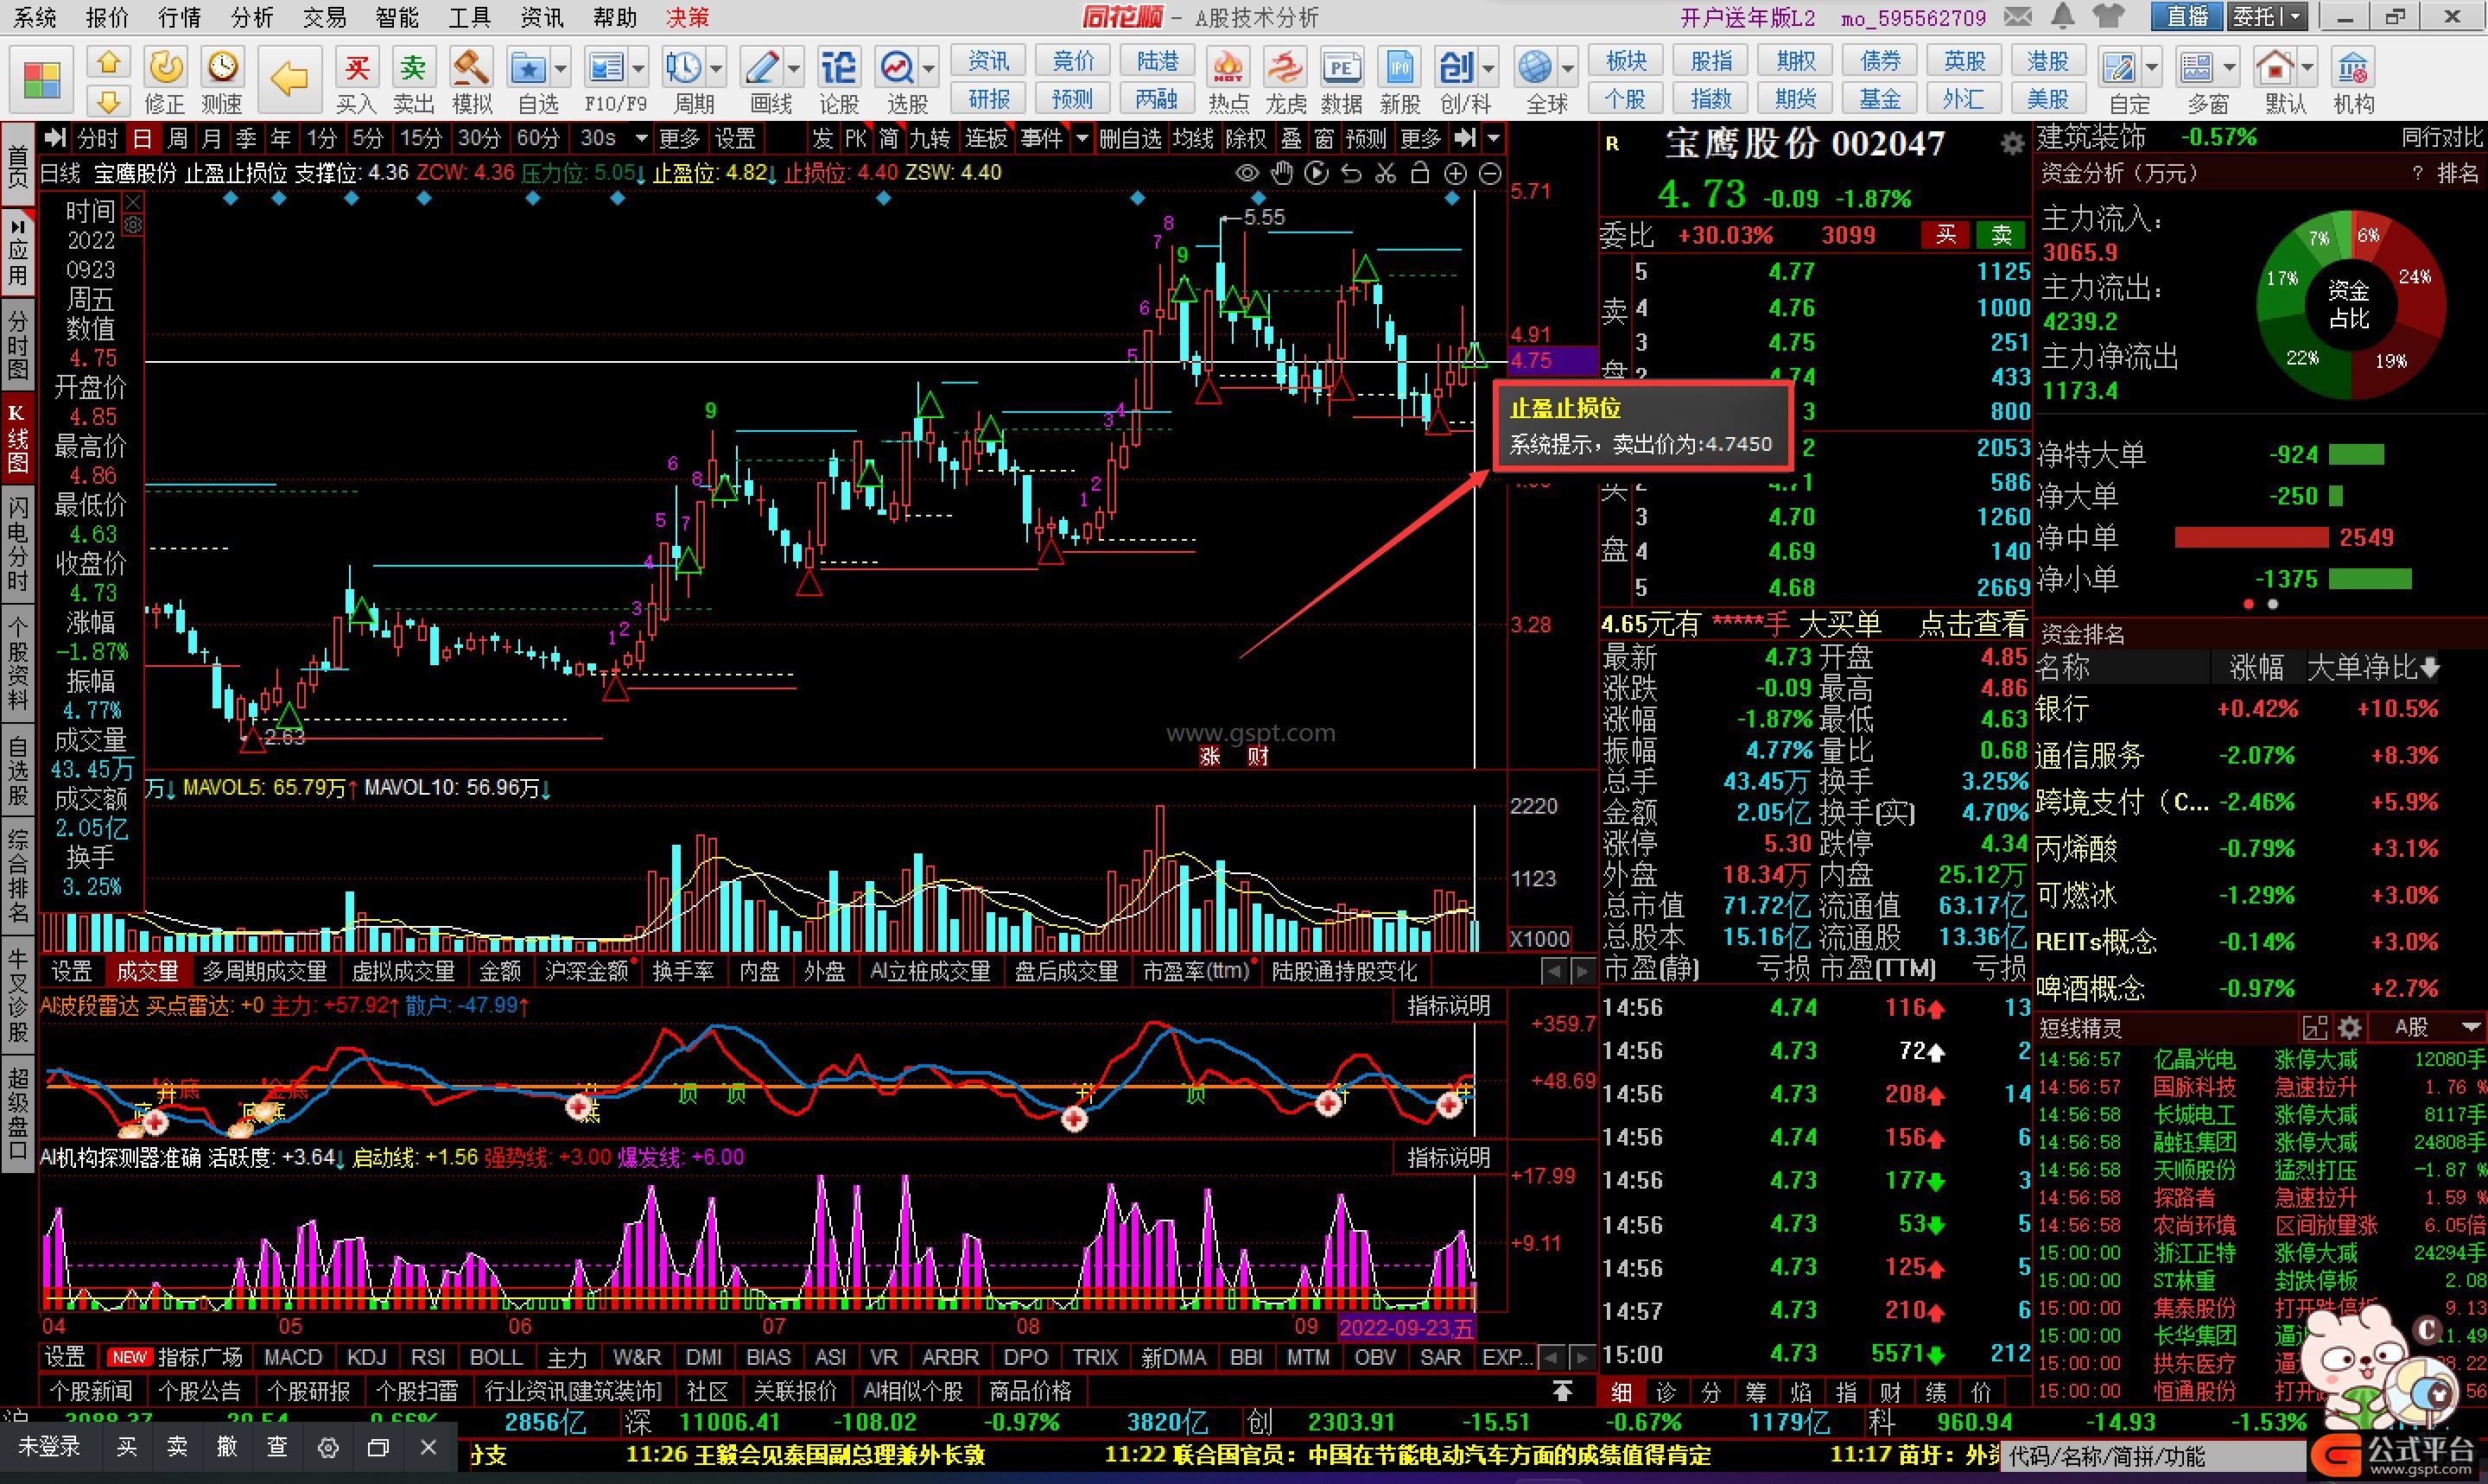Toggle 除权 ex-rights display

click(x=1246, y=138)
